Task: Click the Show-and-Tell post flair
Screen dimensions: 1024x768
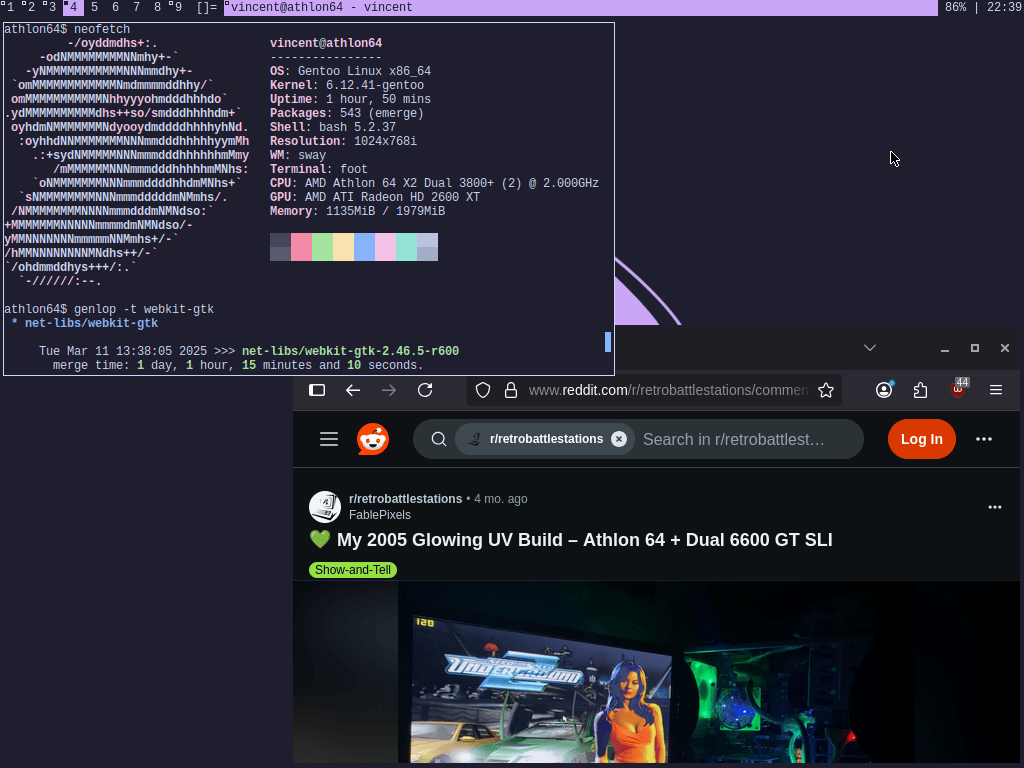Action: click(x=353, y=570)
